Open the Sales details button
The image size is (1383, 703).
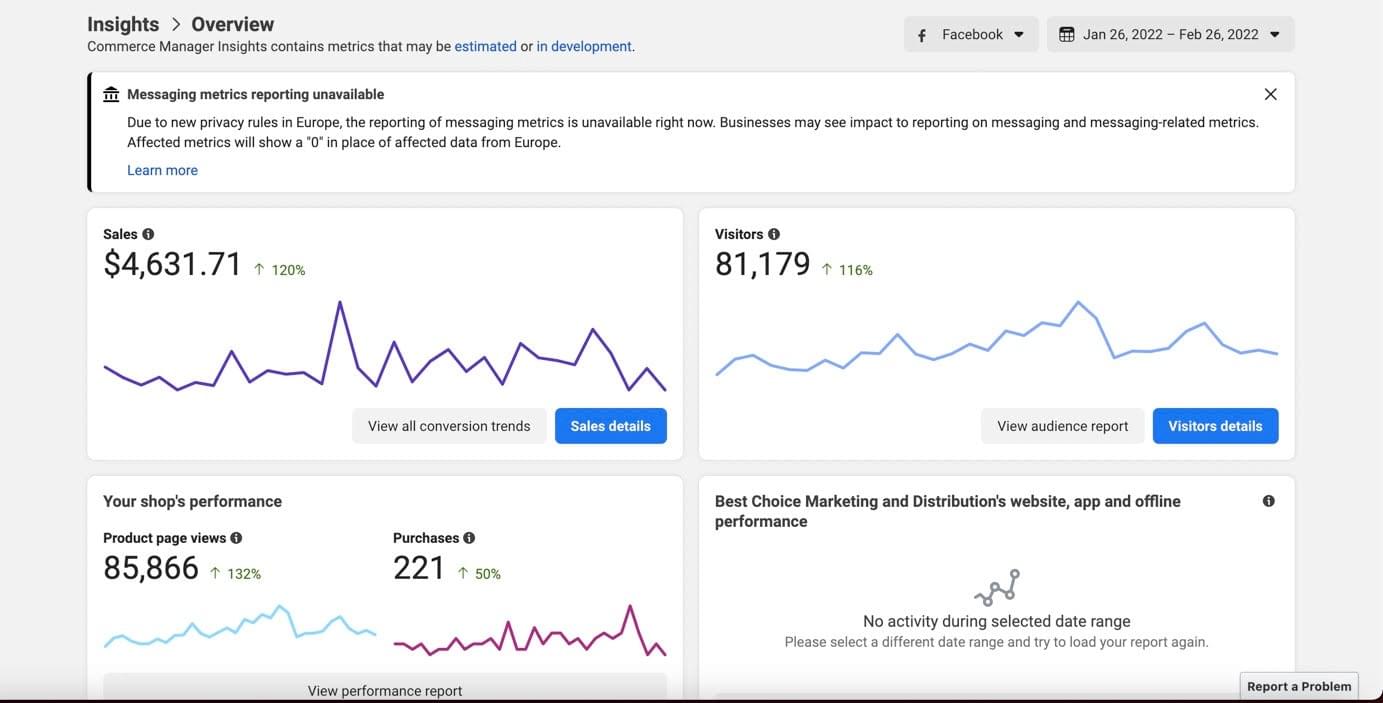(x=610, y=426)
